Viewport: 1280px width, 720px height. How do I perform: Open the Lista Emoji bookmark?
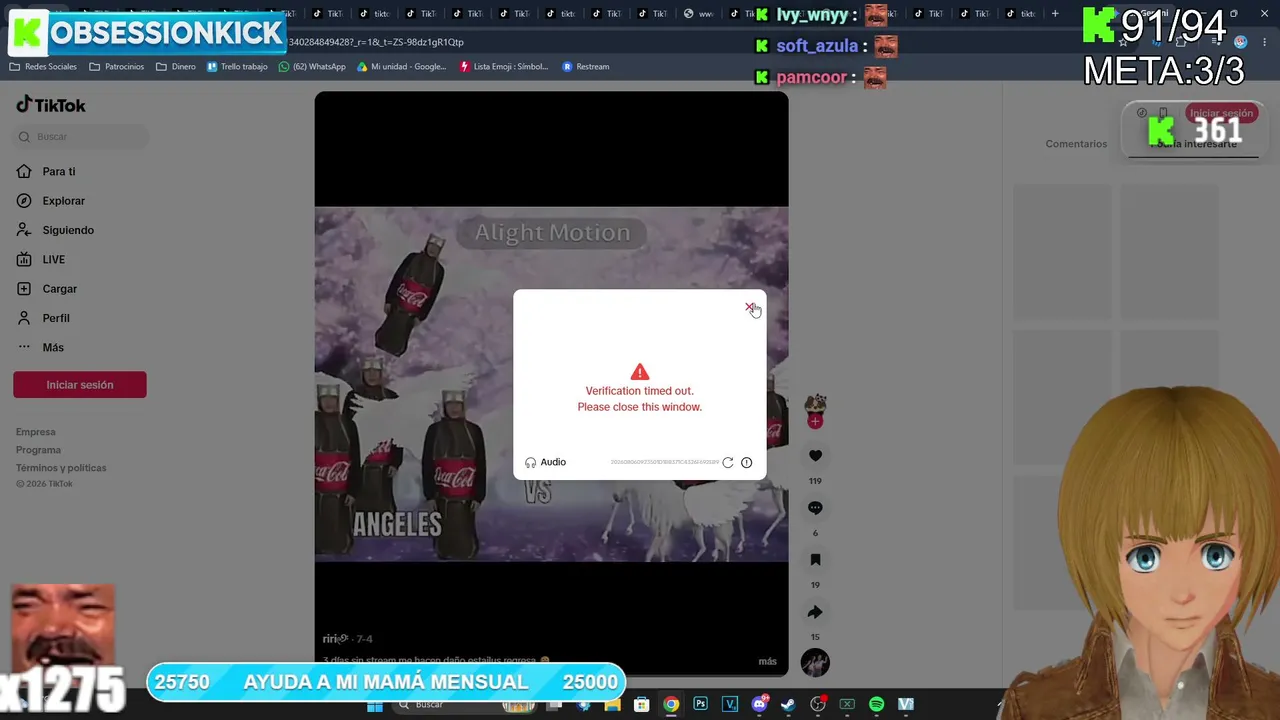[x=504, y=67]
